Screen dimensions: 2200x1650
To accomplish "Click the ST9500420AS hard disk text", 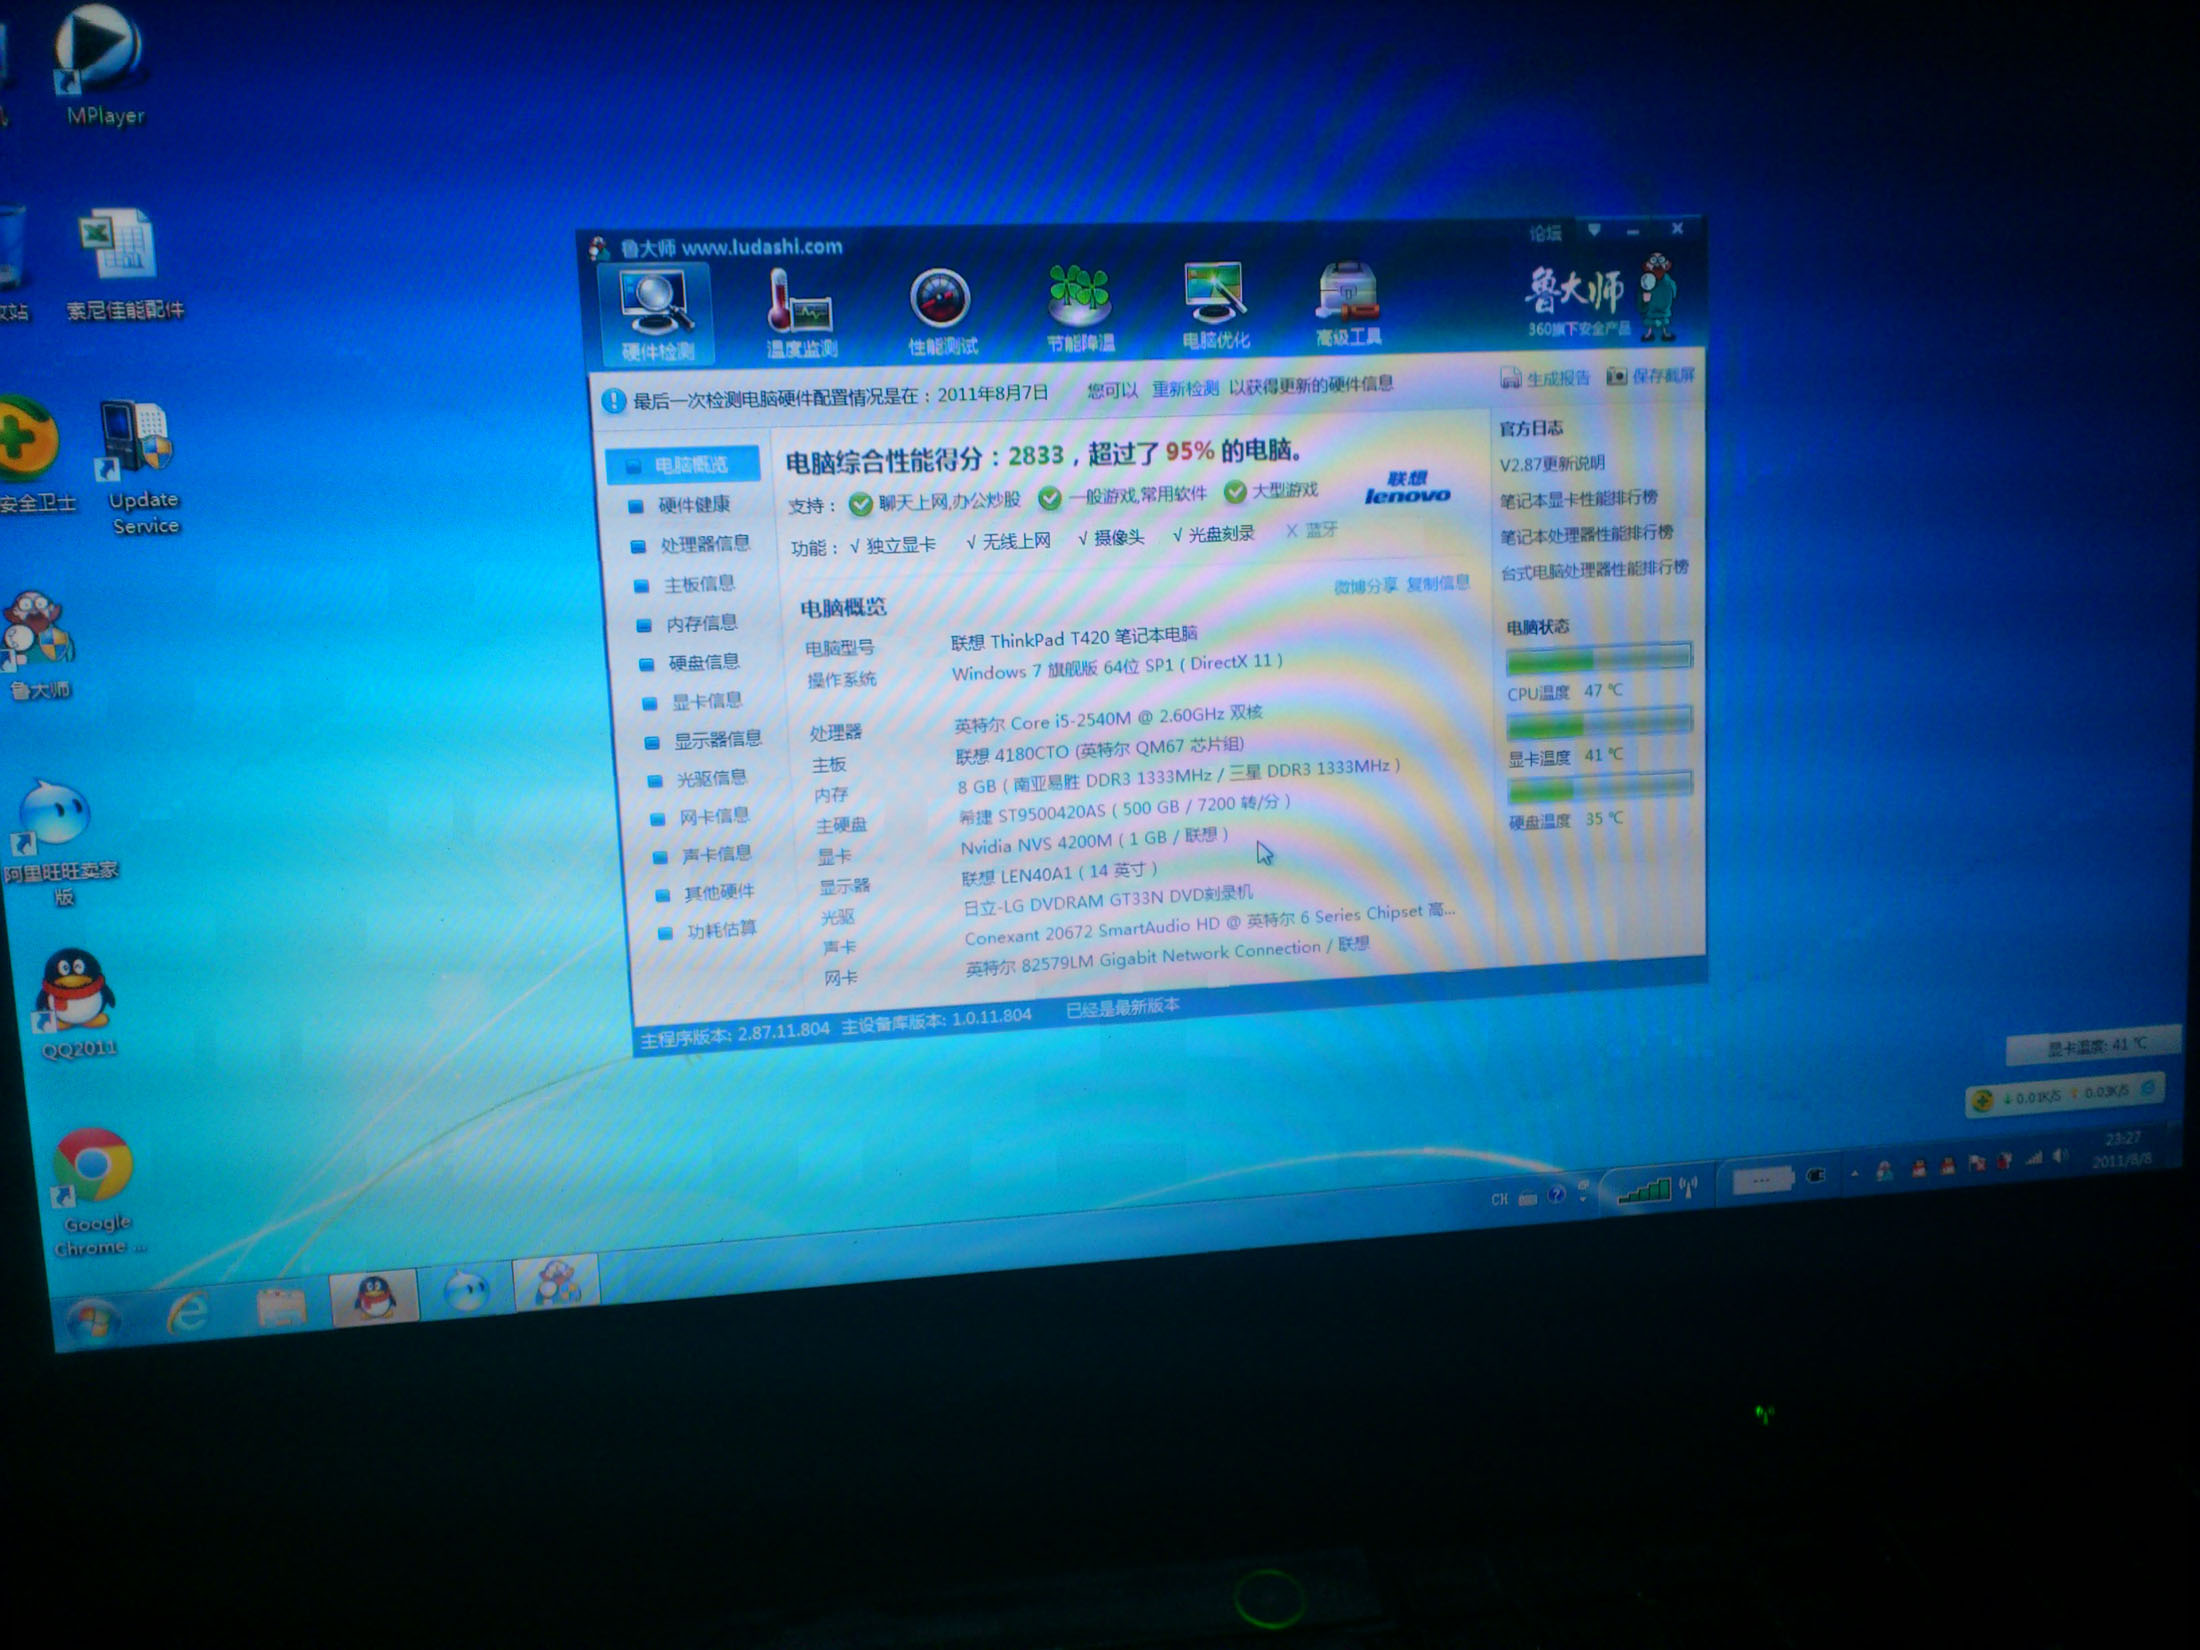I will [x=1124, y=808].
